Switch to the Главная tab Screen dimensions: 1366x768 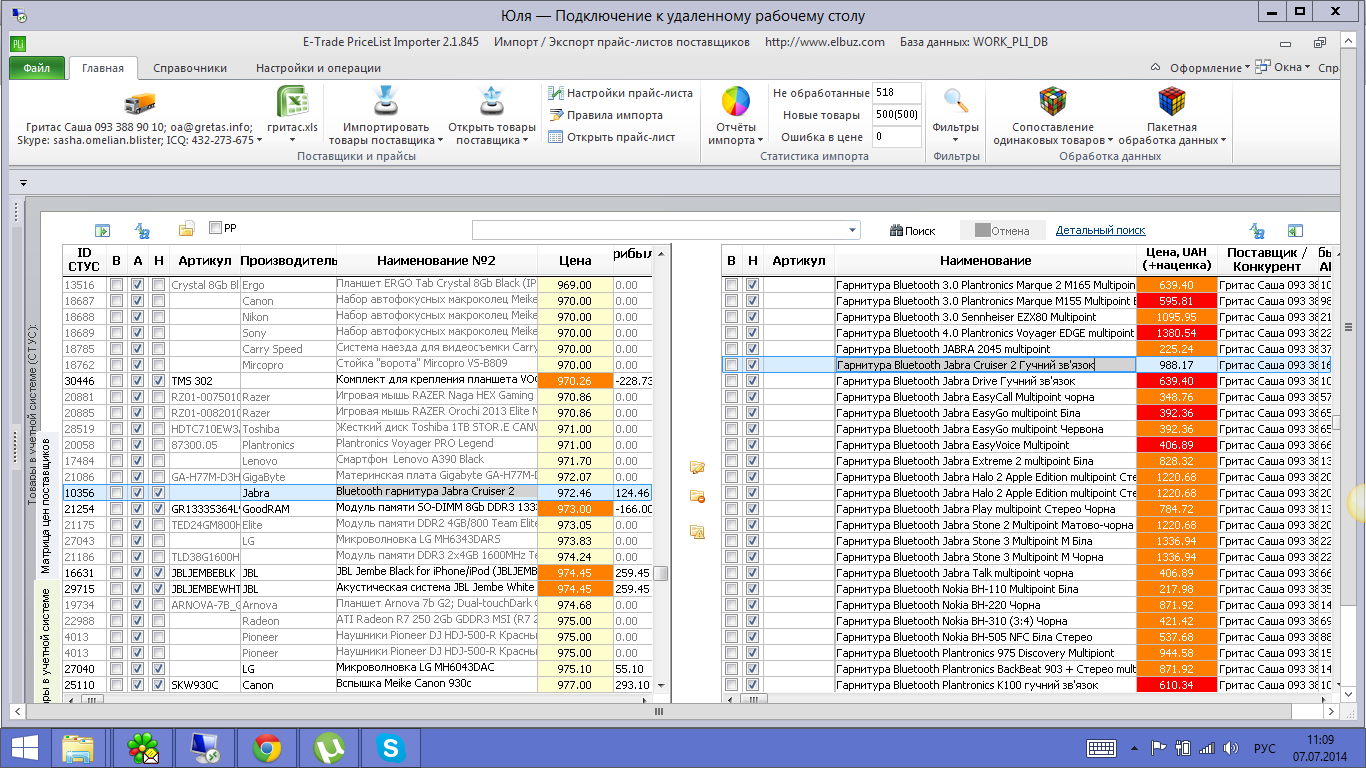103,68
